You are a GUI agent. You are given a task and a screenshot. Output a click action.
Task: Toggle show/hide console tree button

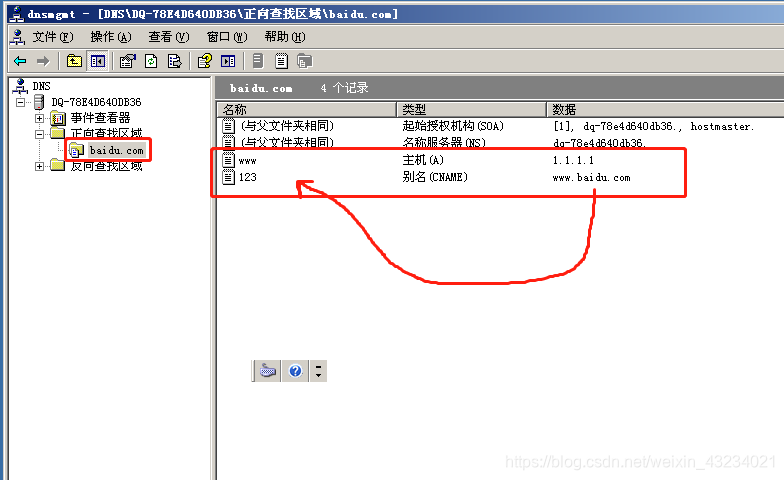pos(98,61)
